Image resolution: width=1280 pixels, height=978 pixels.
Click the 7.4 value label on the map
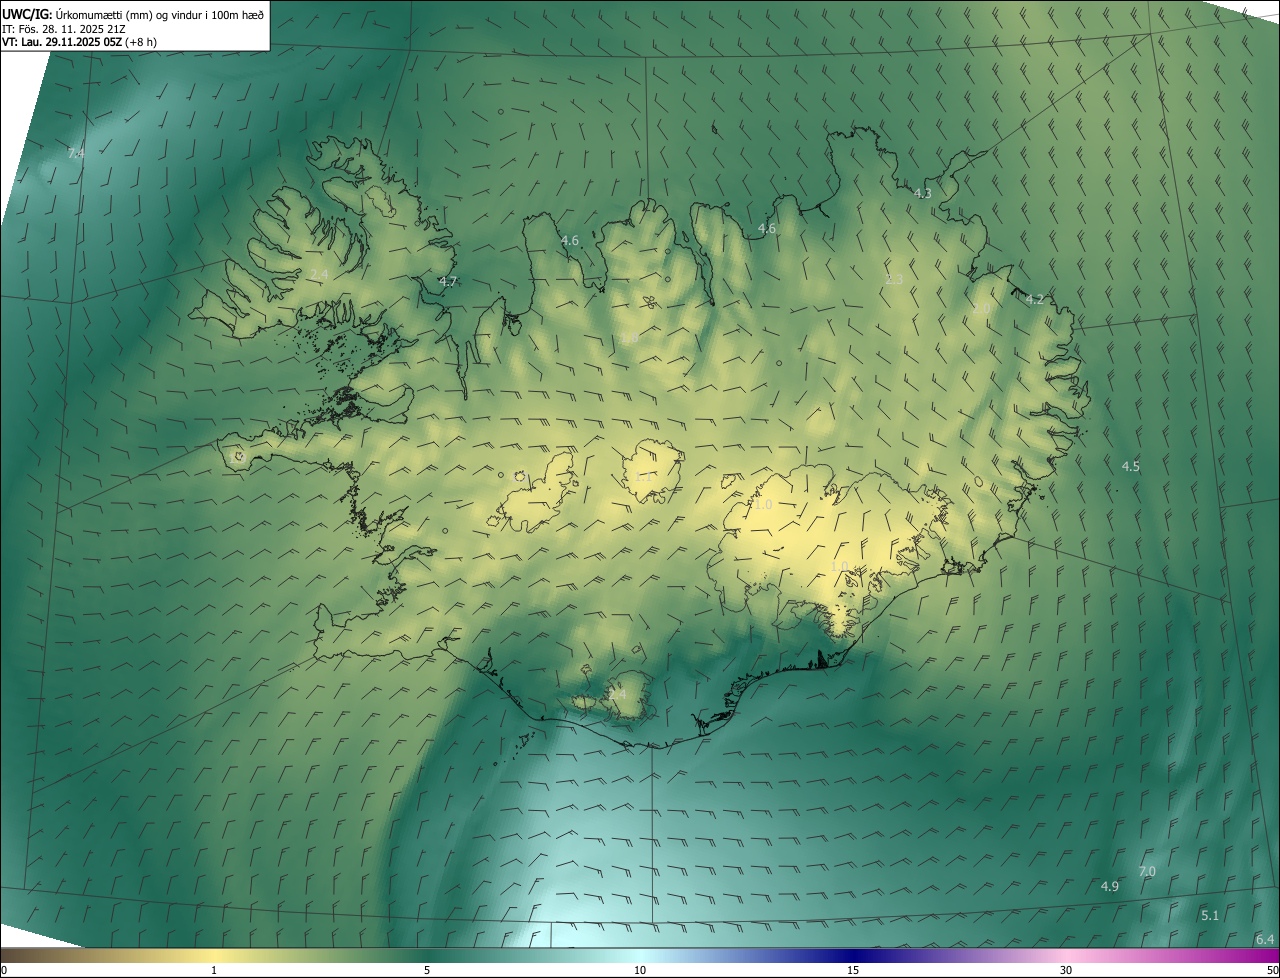click(x=76, y=154)
